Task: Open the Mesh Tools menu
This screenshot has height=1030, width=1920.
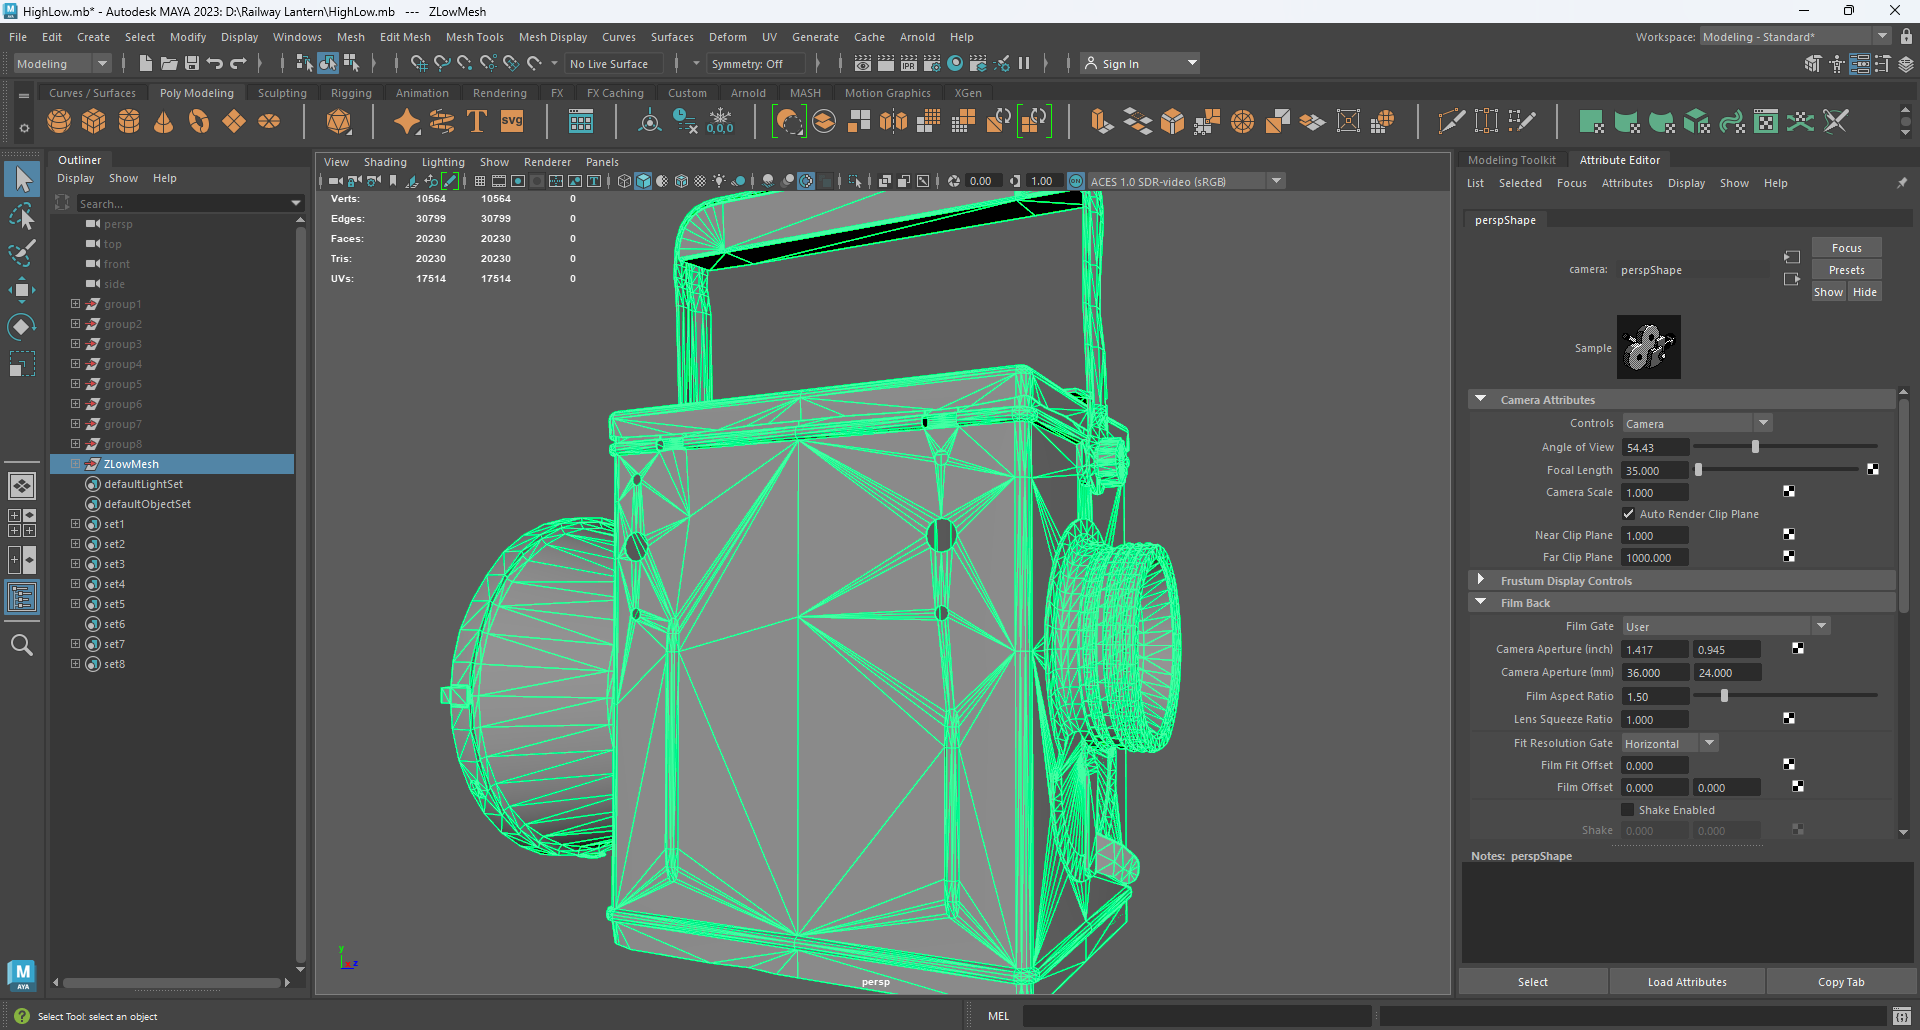Action: click(x=474, y=37)
